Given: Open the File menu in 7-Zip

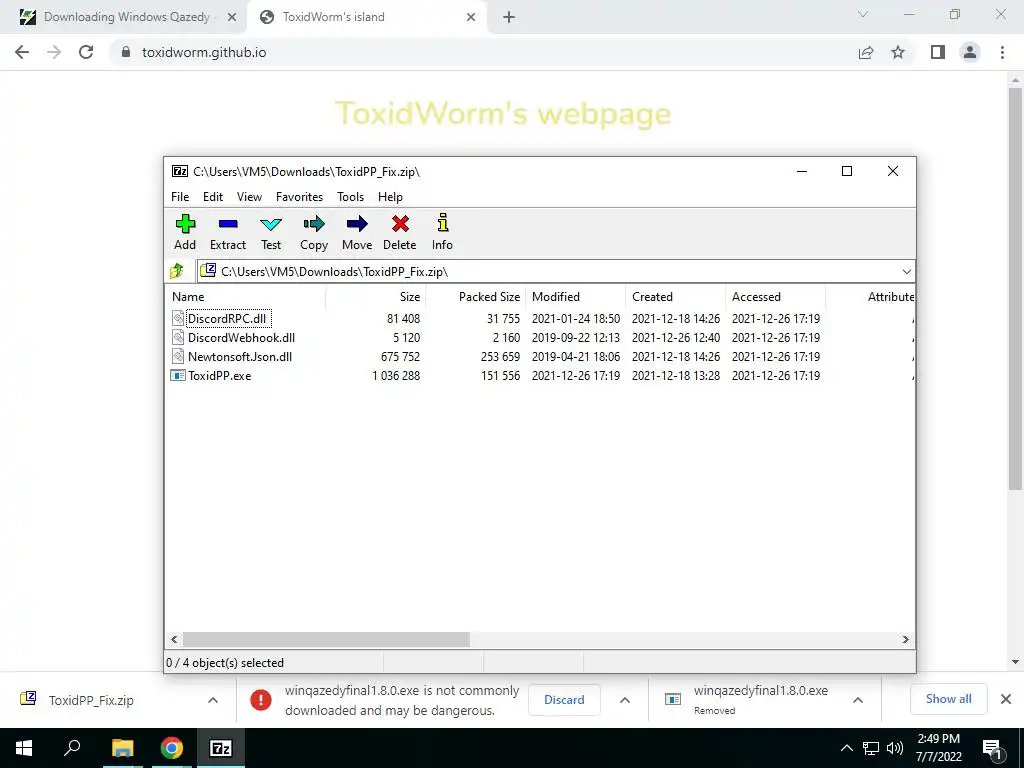Looking at the screenshot, I should coord(180,197).
